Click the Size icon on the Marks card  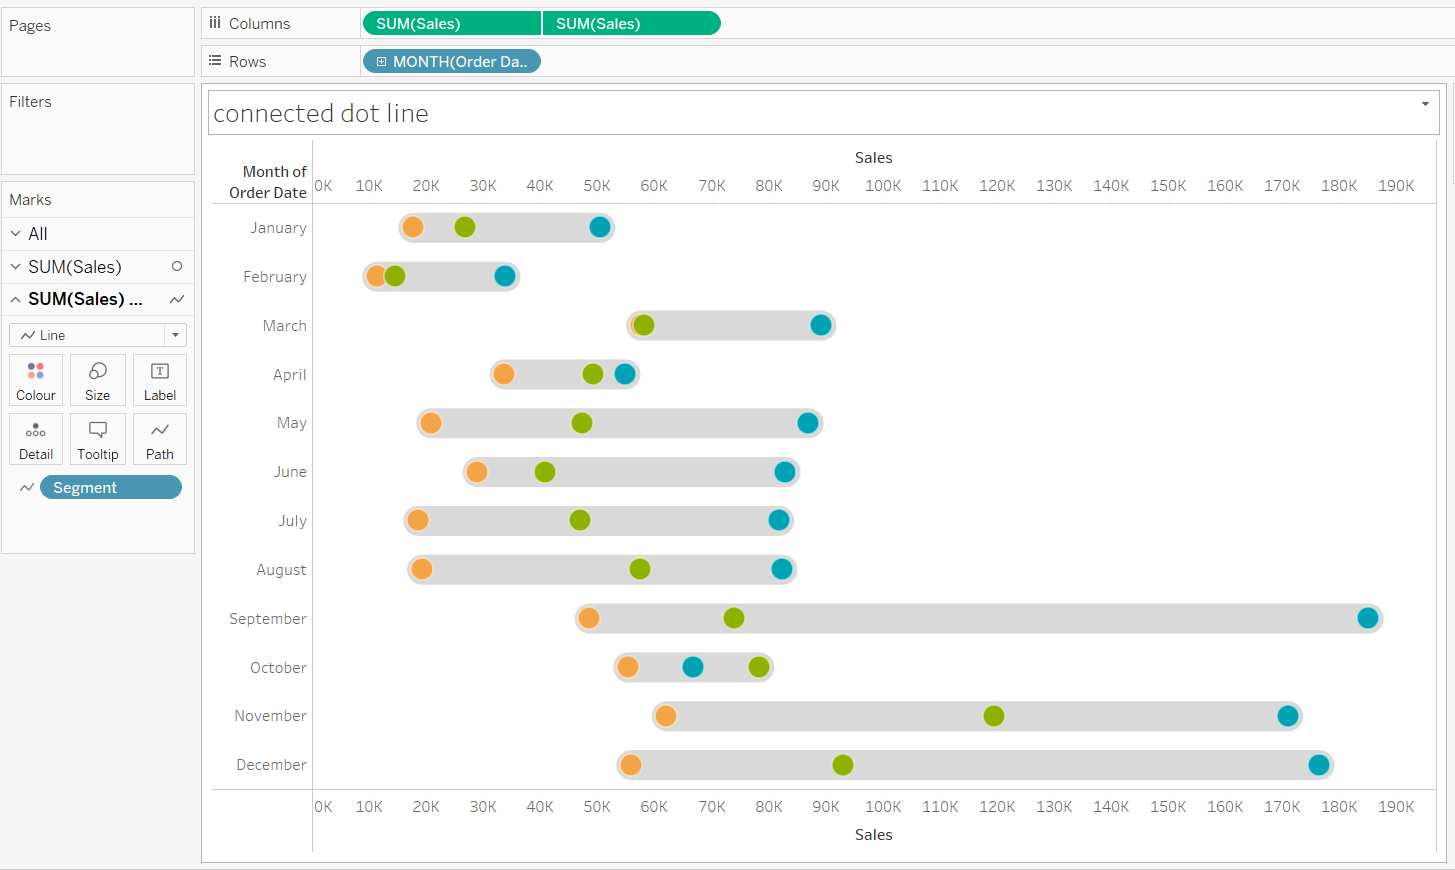tap(97, 380)
